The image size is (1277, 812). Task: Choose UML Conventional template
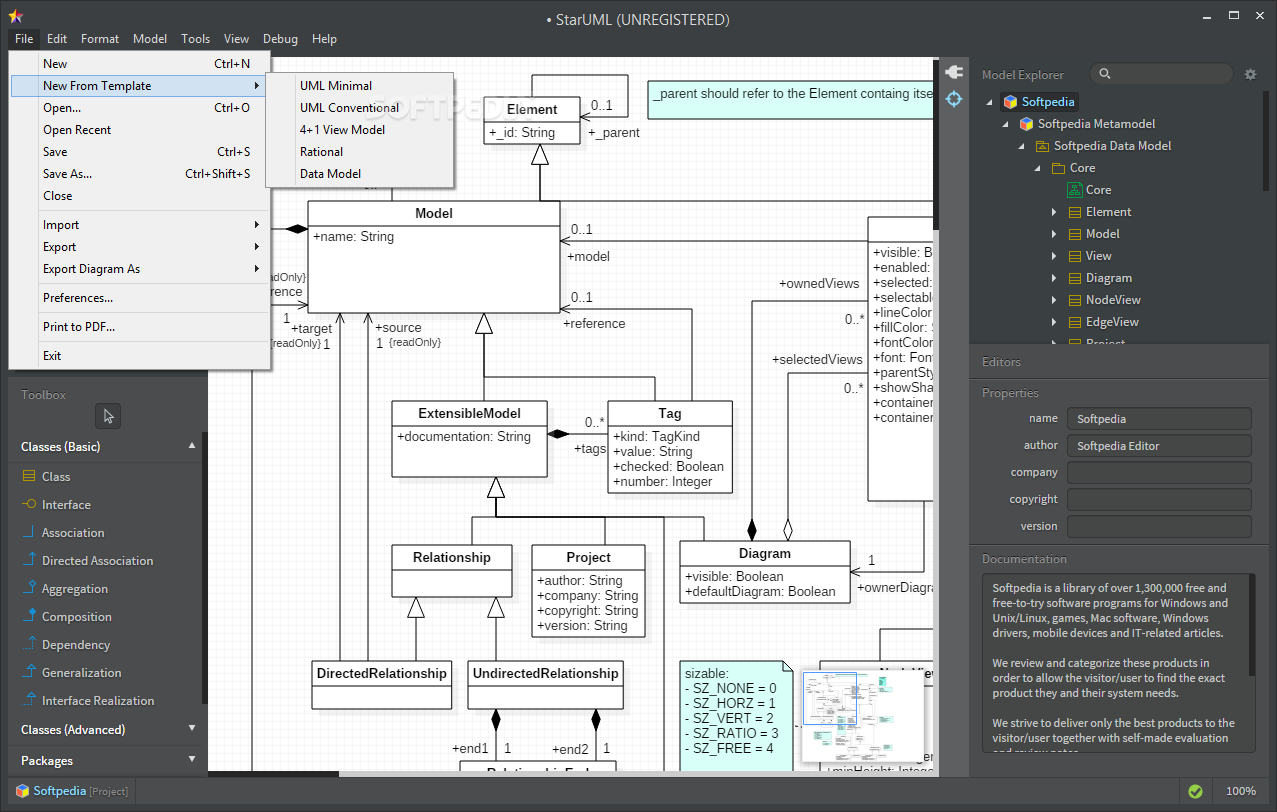pos(360,108)
